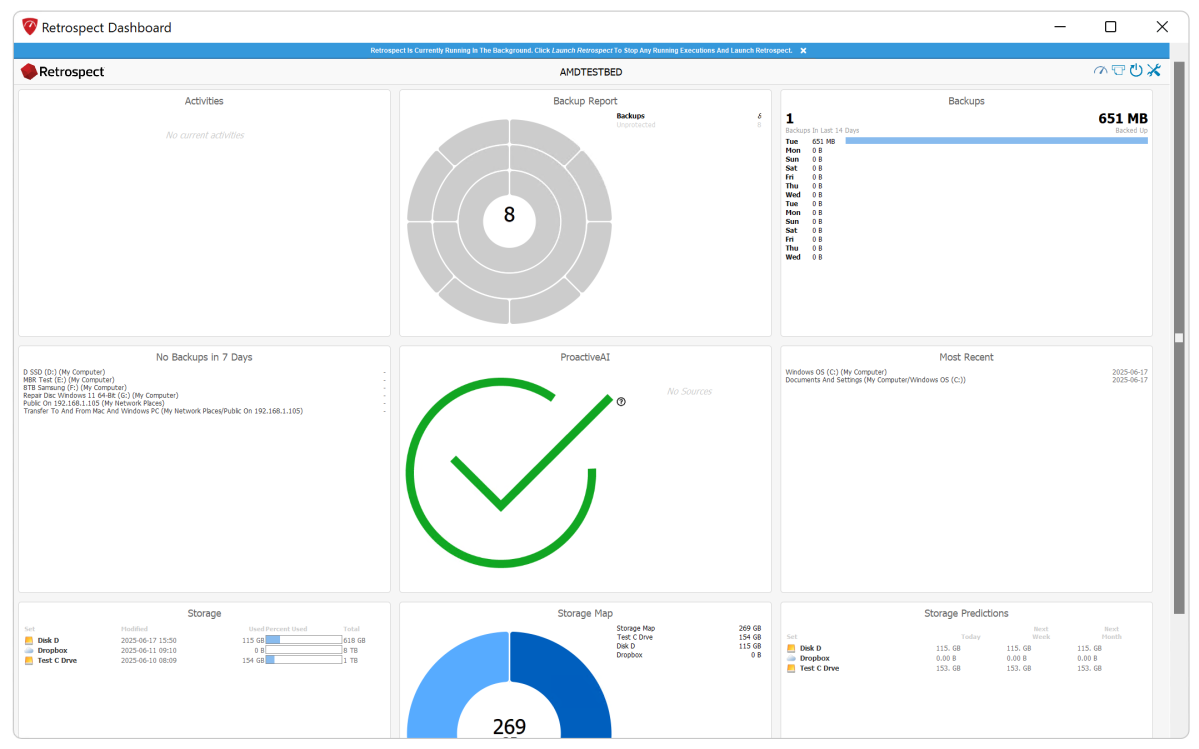Click the 'Today' column header in Storage Predictions
Viewport: 1199px width, 749px height.
(x=971, y=637)
